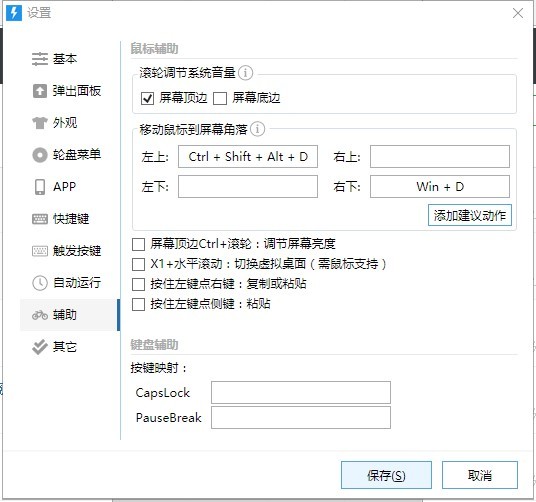The height and width of the screenshot is (502, 536).
Task: Select 其它 via its checkmark icon
Action: [40, 347]
